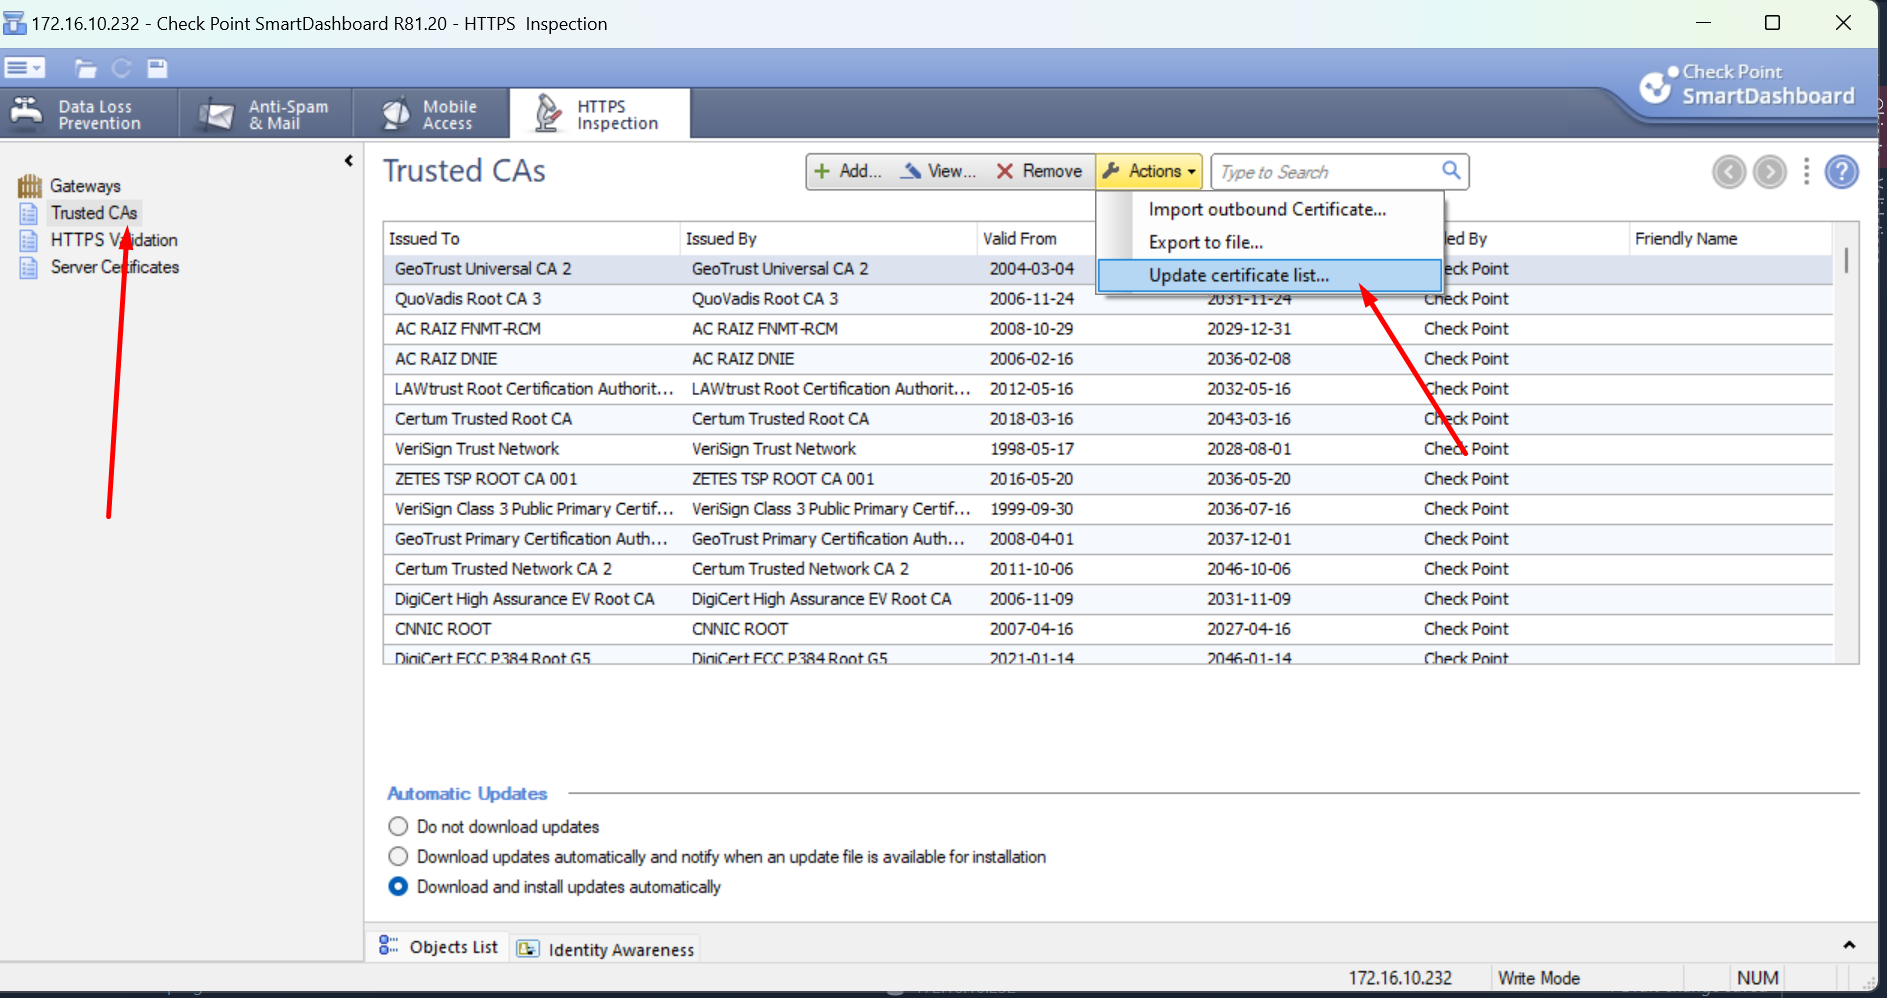Viewport: 1887px width, 998px height.
Task: Open a policy with the folder icon
Action: coord(85,68)
